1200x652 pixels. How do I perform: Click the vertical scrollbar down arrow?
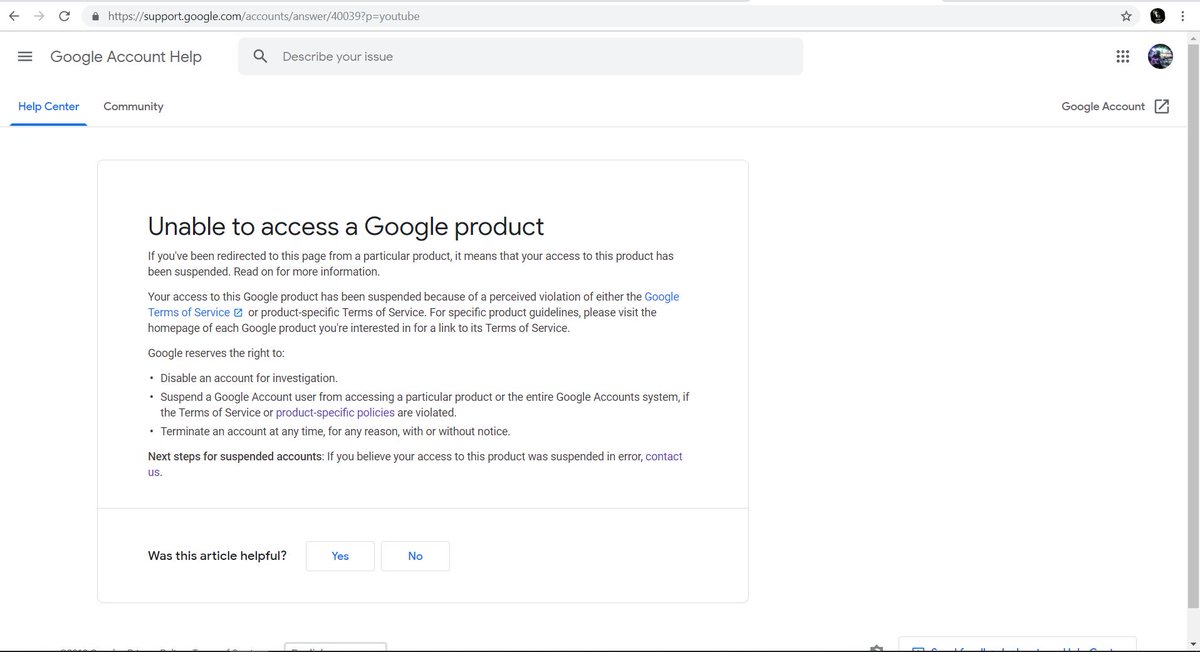coord(1192,645)
